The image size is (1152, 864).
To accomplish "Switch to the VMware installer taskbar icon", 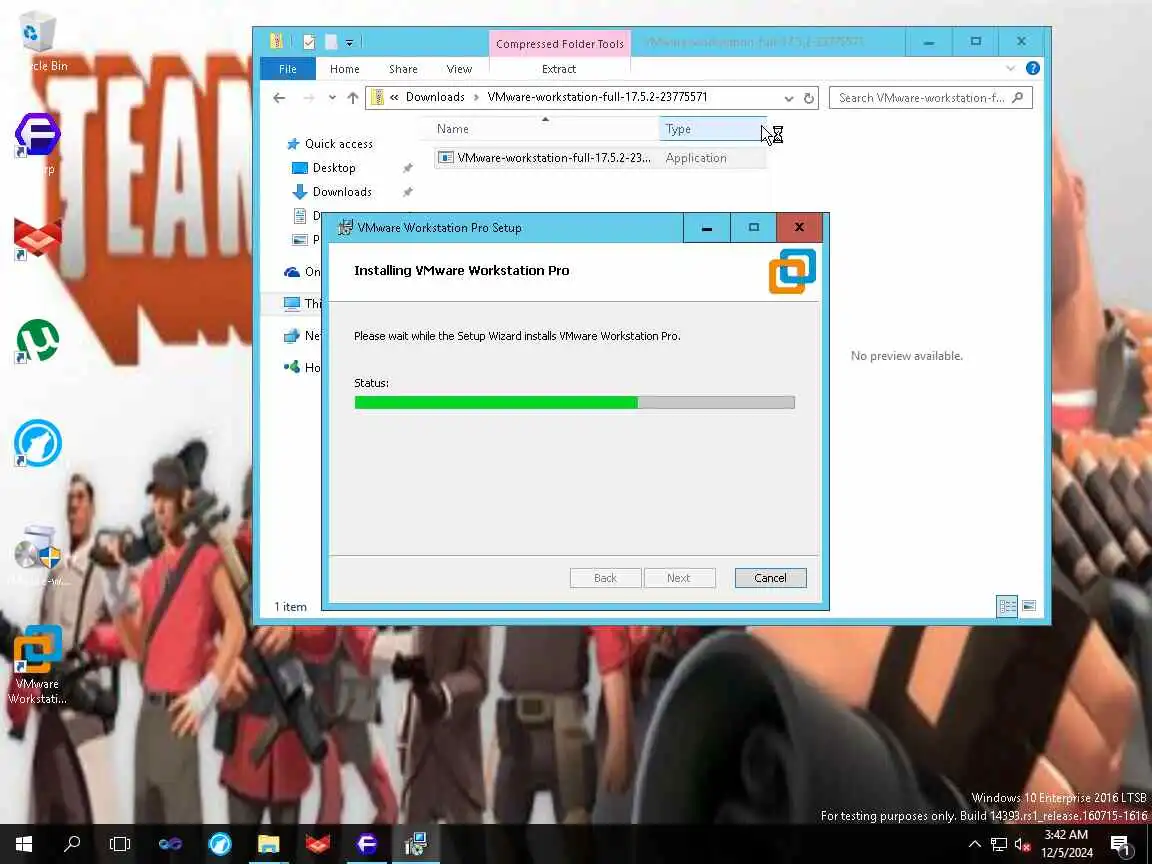I will (x=415, y=843).
